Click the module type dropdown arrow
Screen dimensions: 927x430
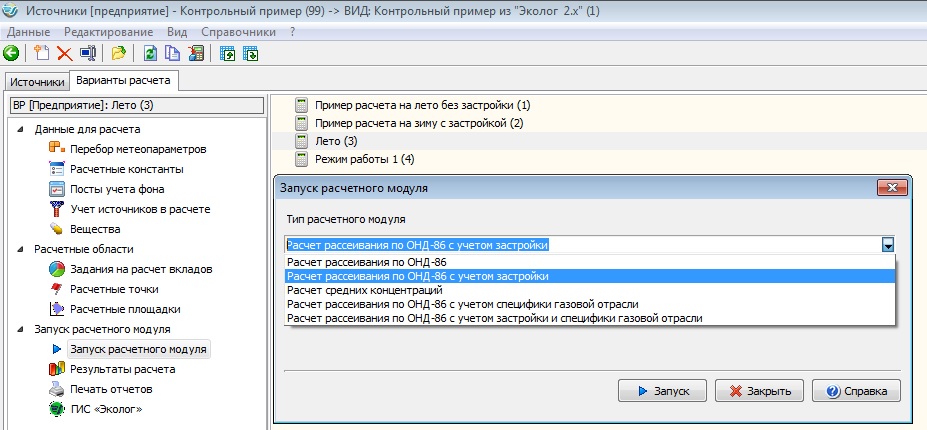click(886, 245)
